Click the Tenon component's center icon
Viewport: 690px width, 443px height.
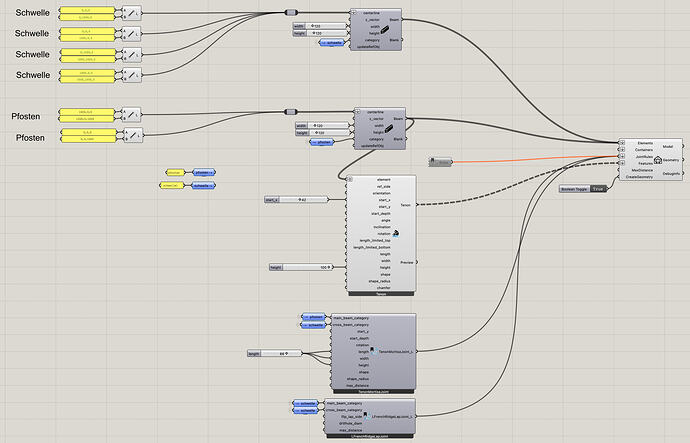point(396,234)
